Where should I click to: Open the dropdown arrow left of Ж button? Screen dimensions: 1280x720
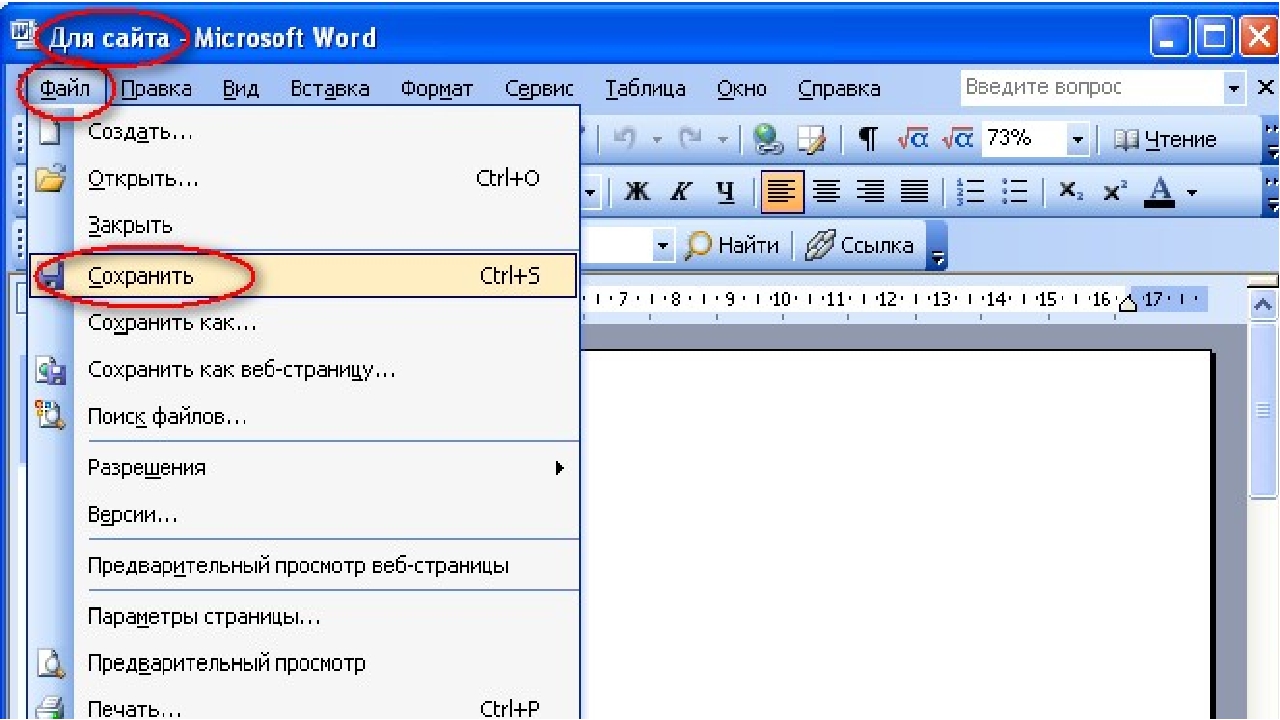click(590, 191)
